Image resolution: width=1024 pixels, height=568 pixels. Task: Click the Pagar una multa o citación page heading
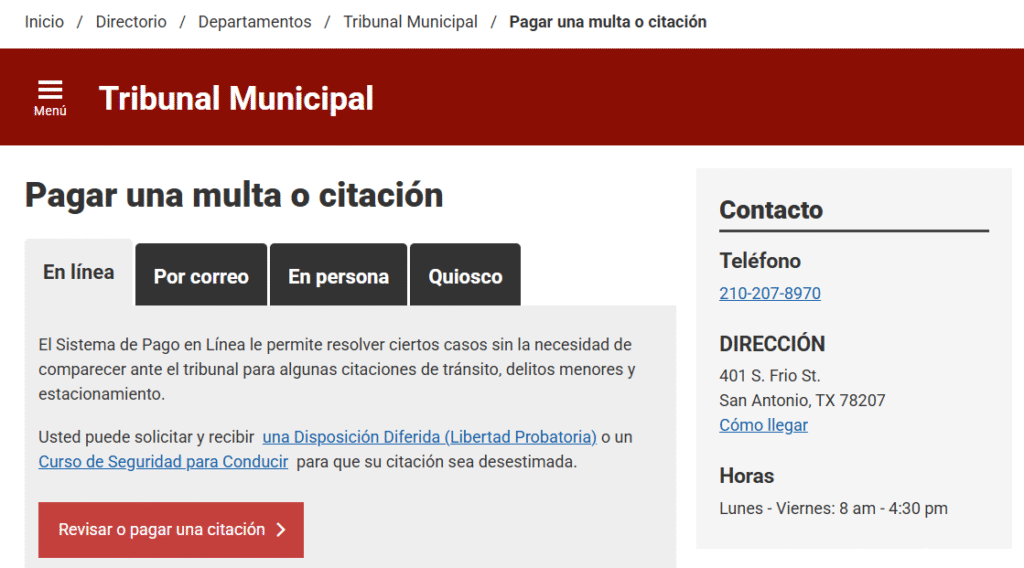tap(233, 194)
